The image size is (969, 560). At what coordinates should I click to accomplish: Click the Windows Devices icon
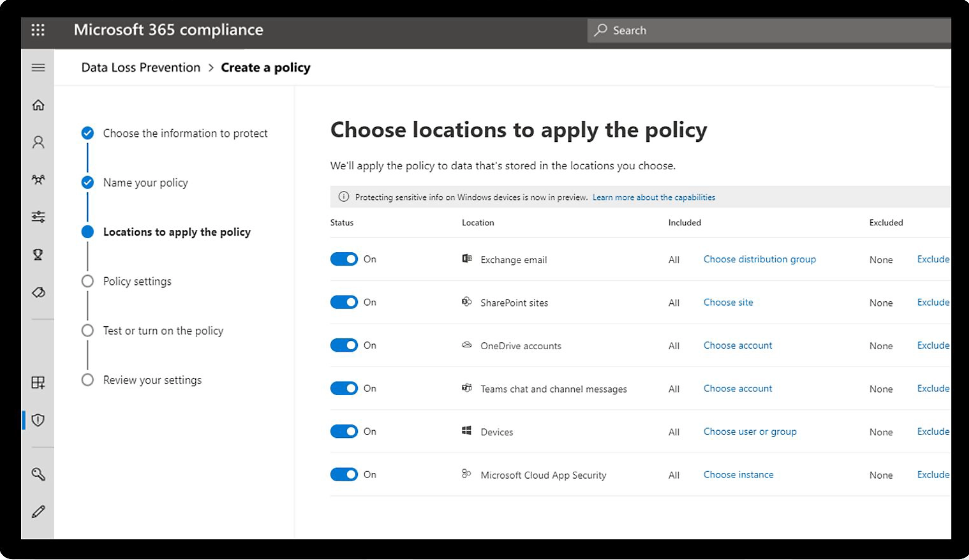point(467,431)
